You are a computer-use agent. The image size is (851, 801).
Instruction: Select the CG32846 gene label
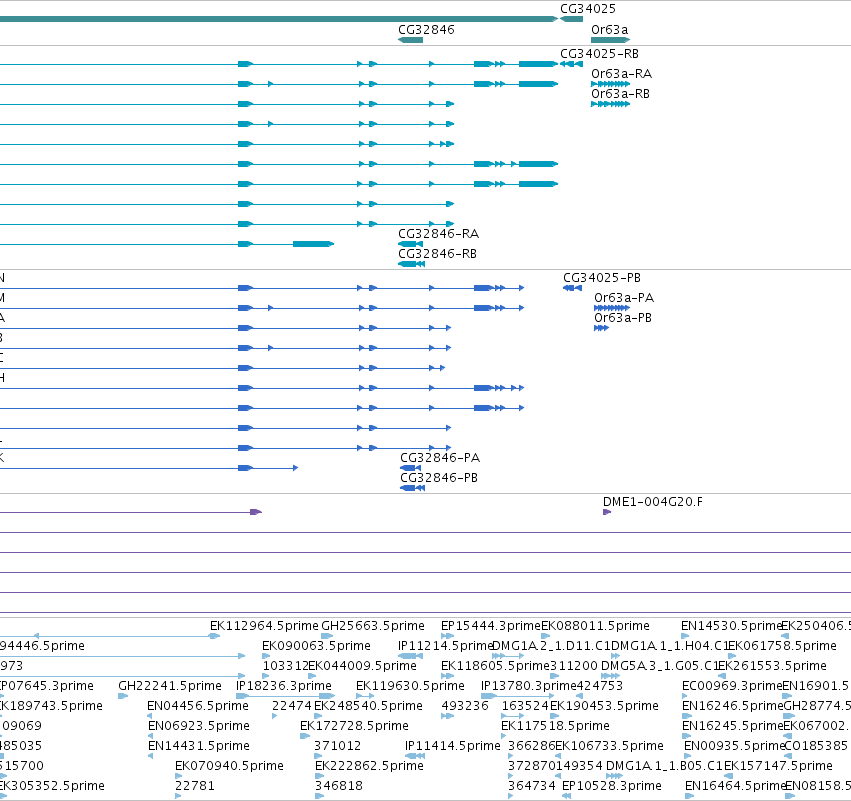(426, 30)
